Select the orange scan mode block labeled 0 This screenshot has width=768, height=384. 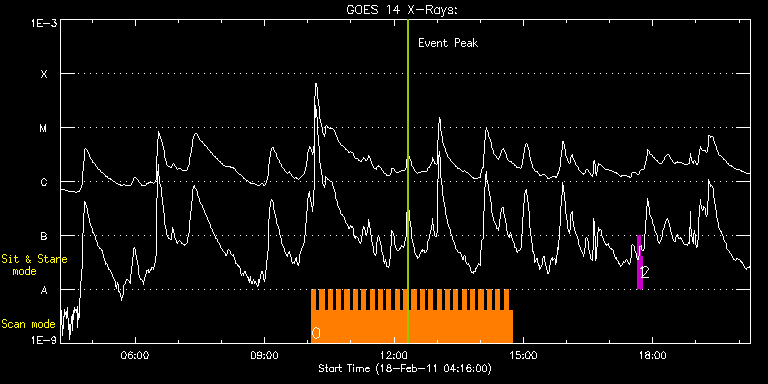412,316
